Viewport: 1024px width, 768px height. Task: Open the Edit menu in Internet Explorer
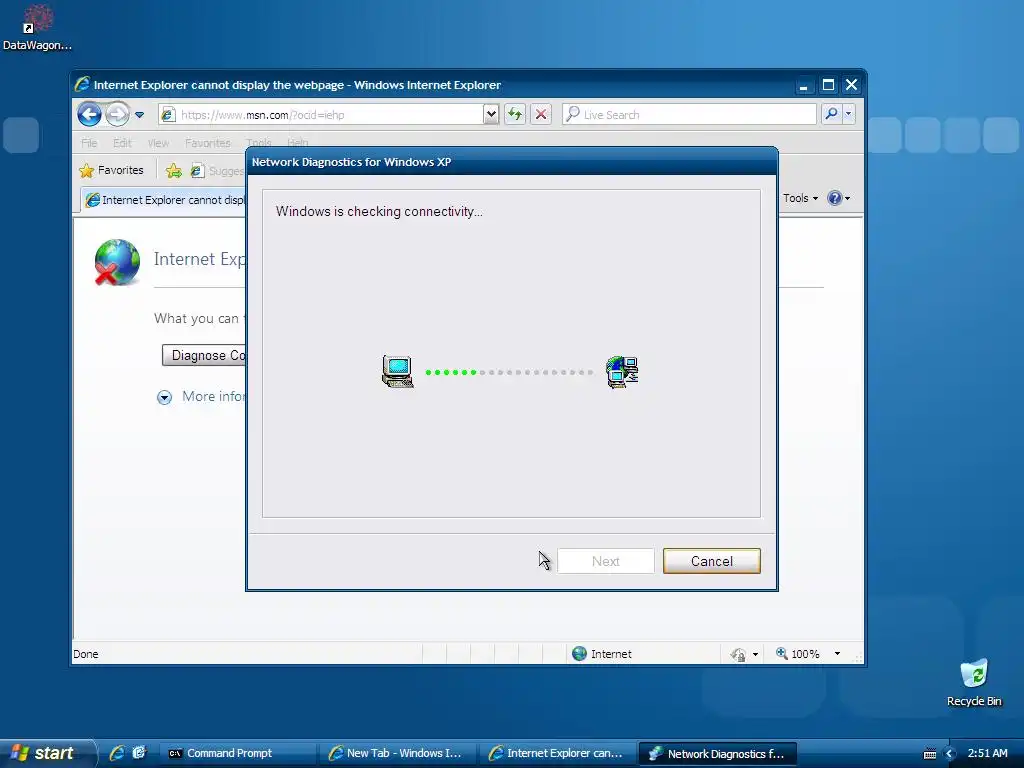[x=122, y=142]
